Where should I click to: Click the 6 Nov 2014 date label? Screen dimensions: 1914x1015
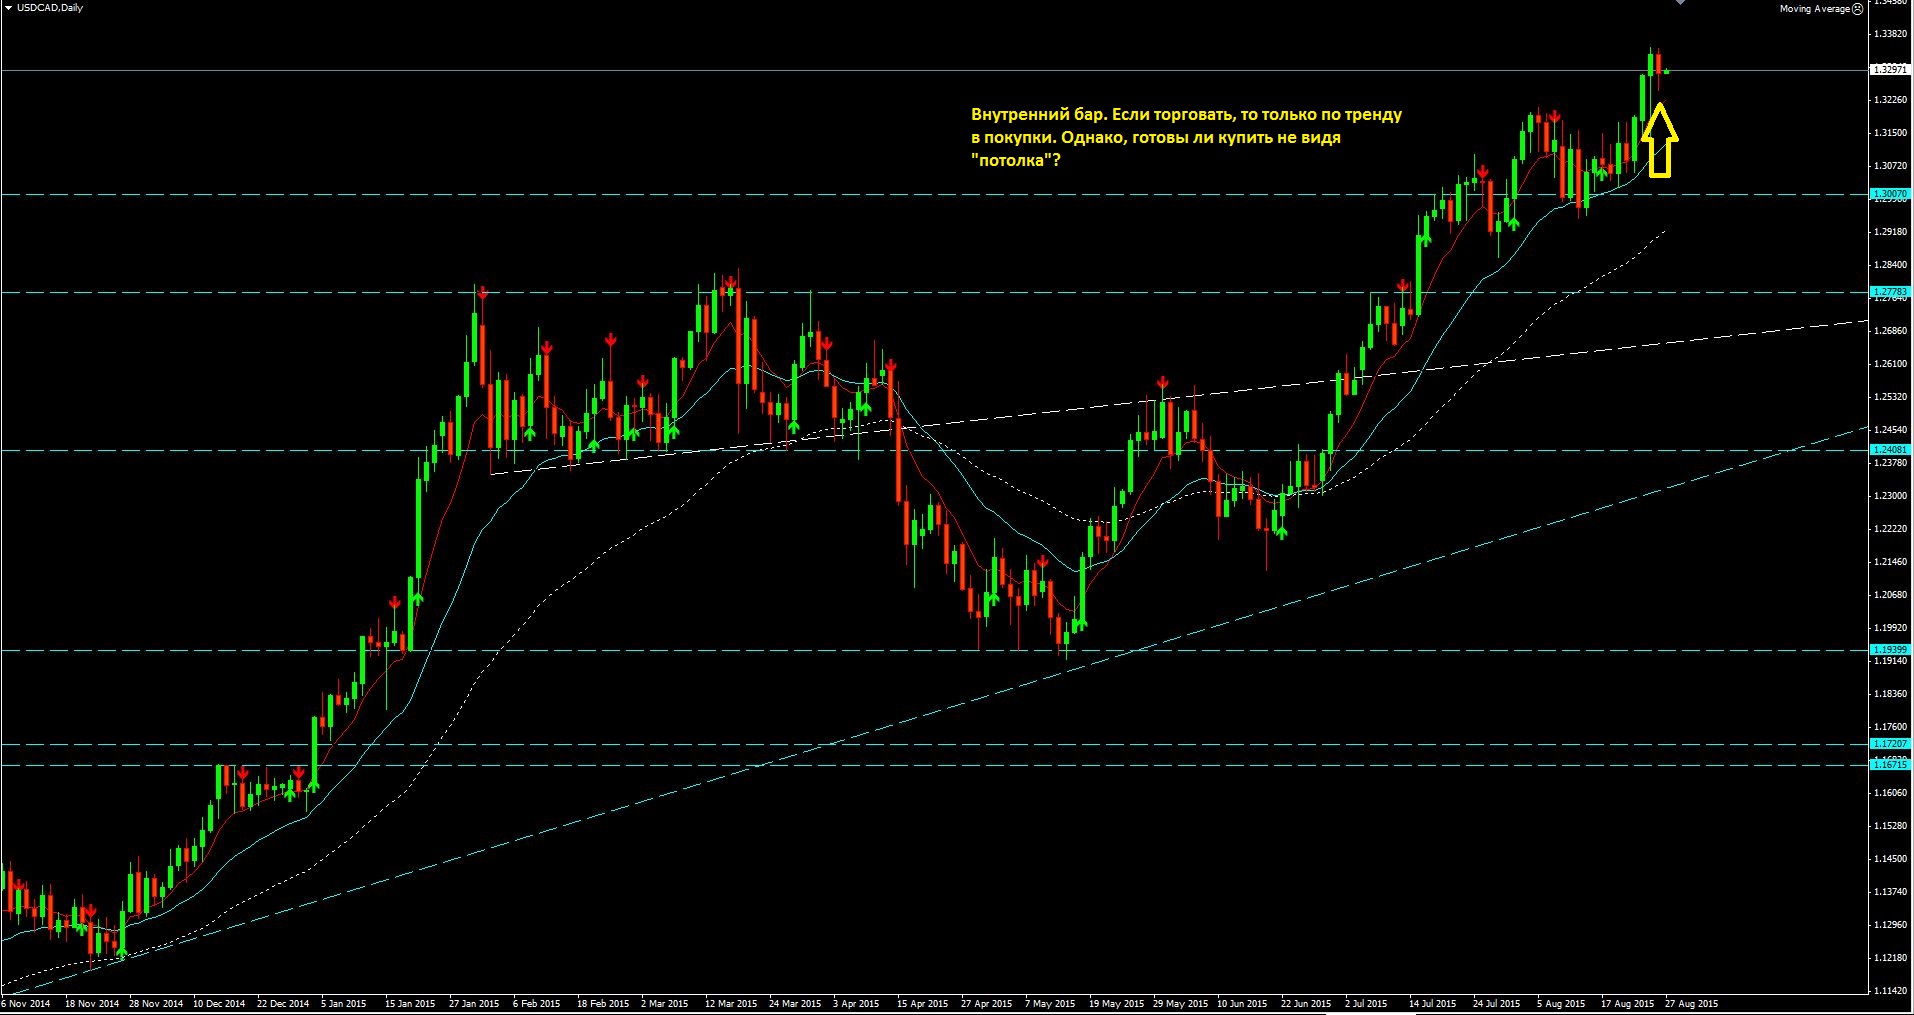(26, 1003)
